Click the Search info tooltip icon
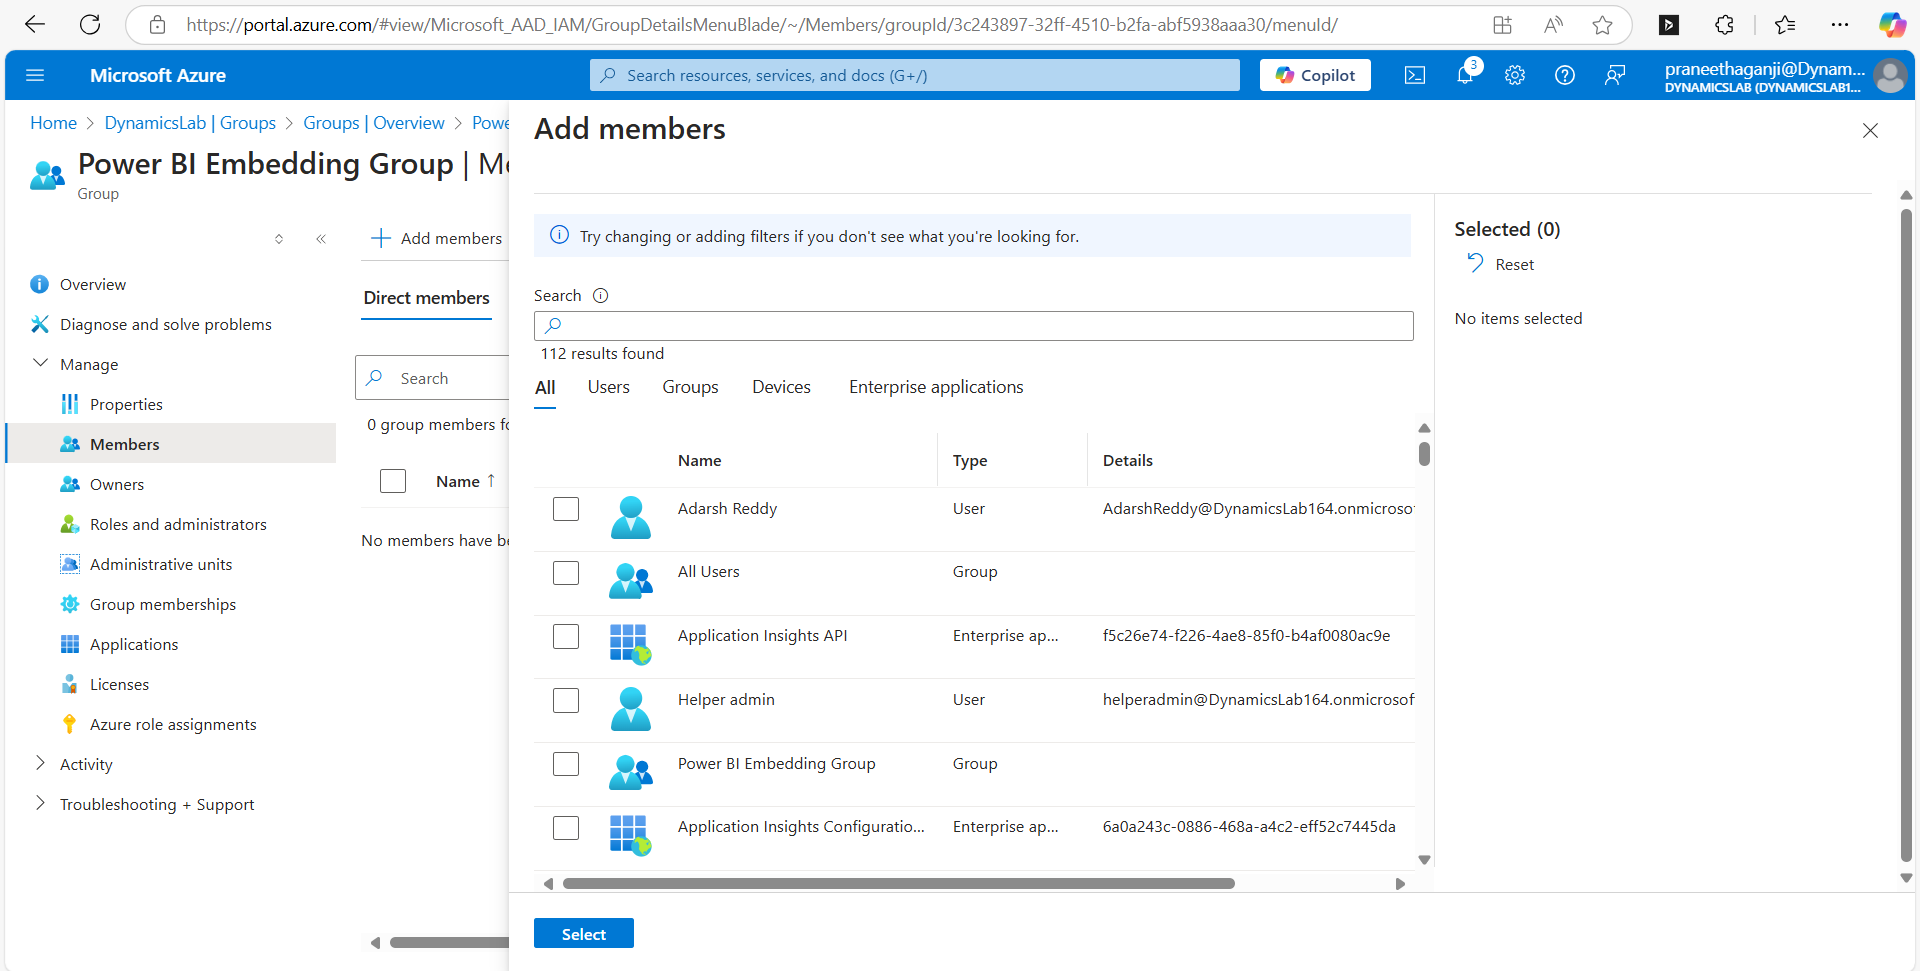1920x971 pixels. tap(600, 296)
